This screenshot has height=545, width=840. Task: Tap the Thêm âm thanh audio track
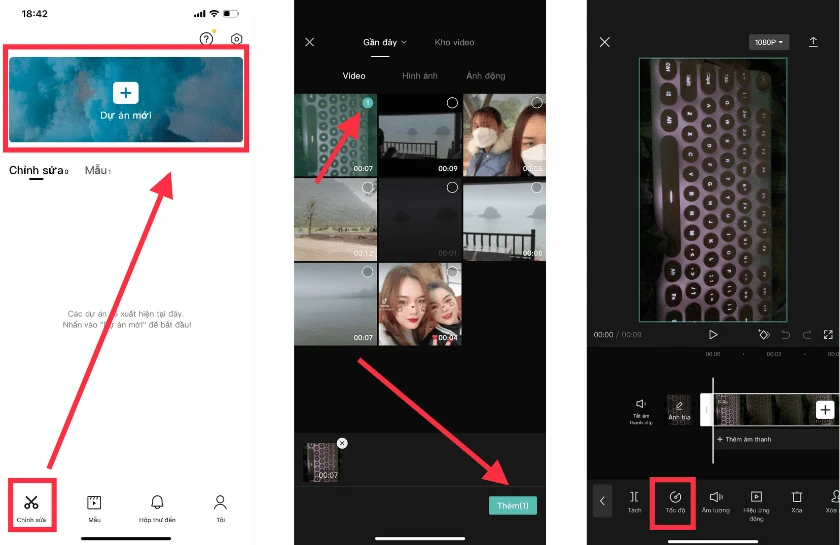click(x=745, y=439)
